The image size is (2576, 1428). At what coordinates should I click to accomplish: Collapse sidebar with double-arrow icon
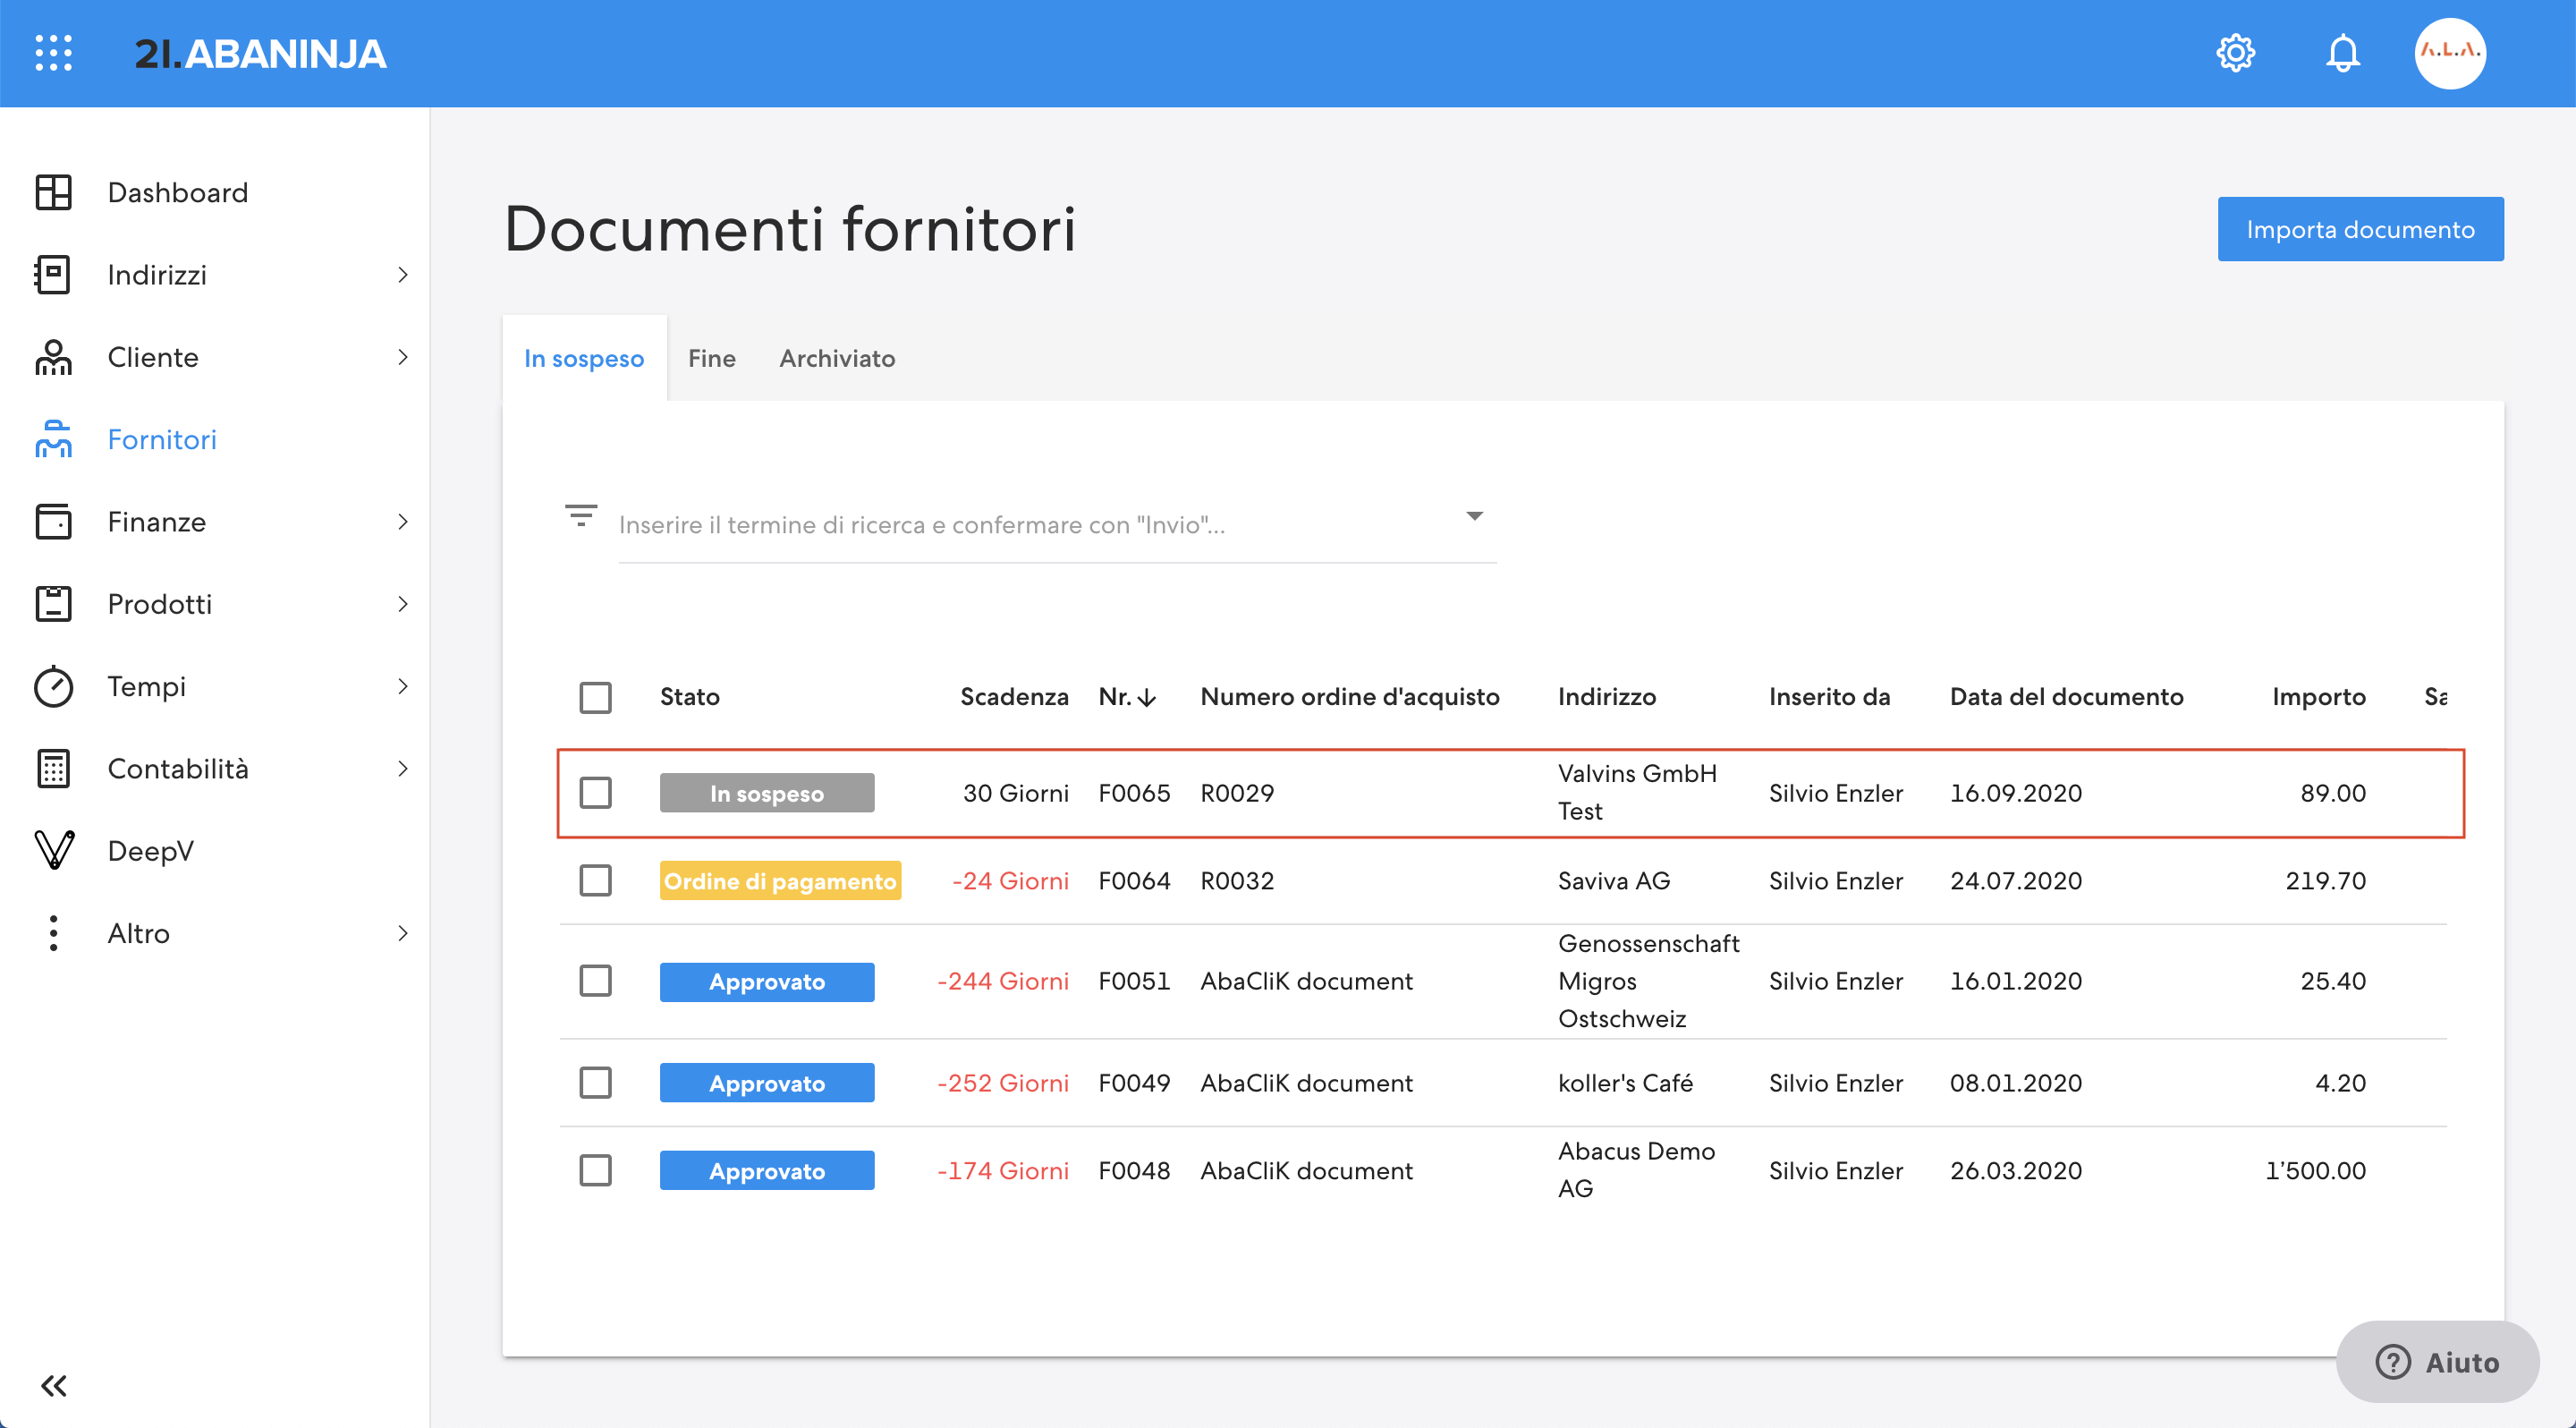coord(53,1385)
